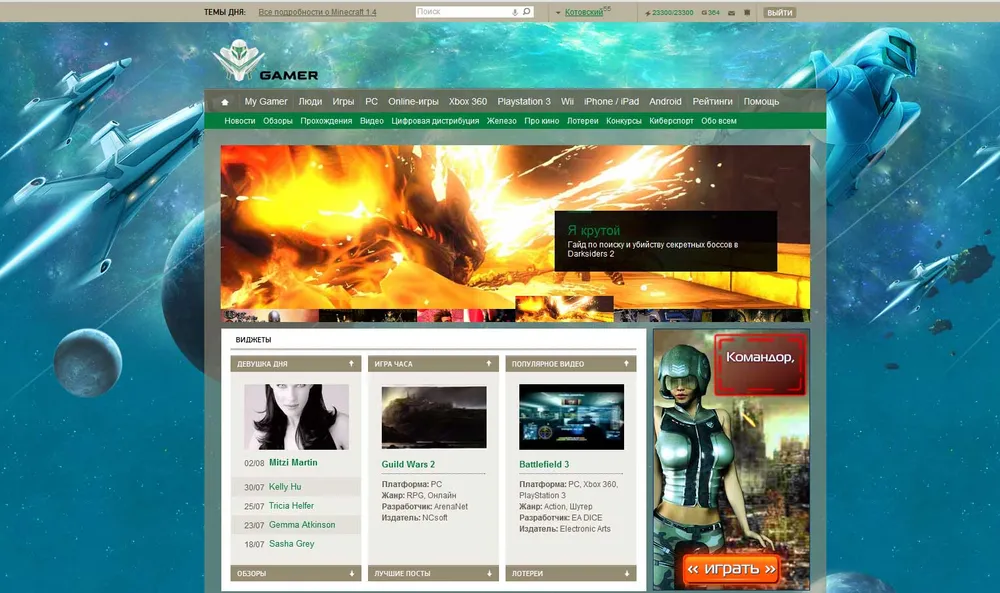Open the Tricia Helfer link
This screenshot has height=593, width=1000.
point(291,506)
